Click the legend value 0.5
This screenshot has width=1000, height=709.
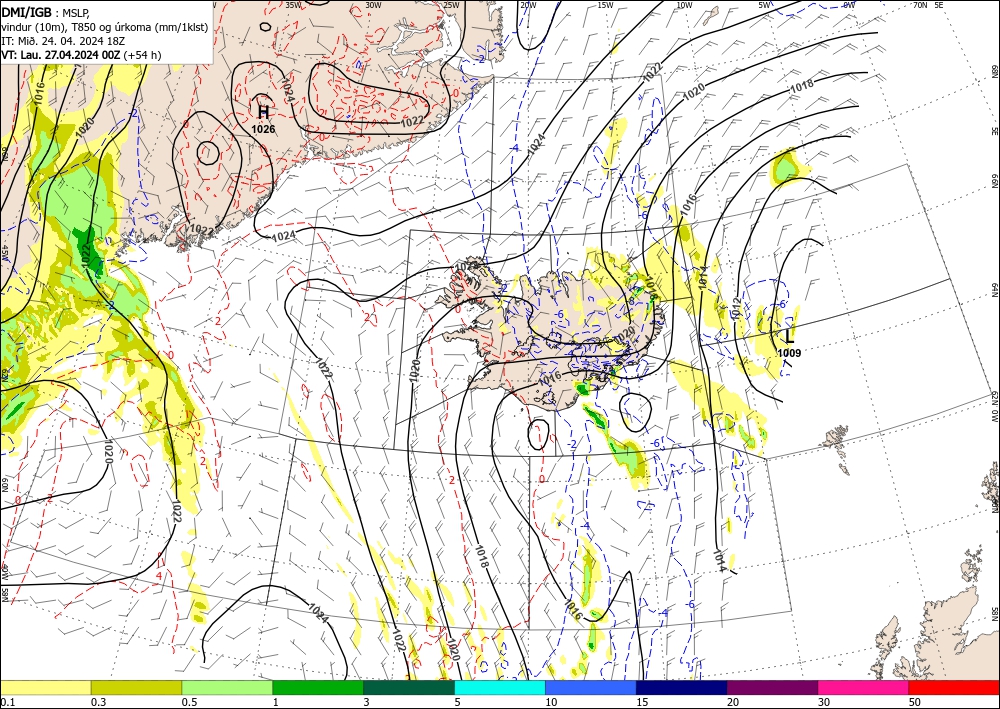point(188,702)
